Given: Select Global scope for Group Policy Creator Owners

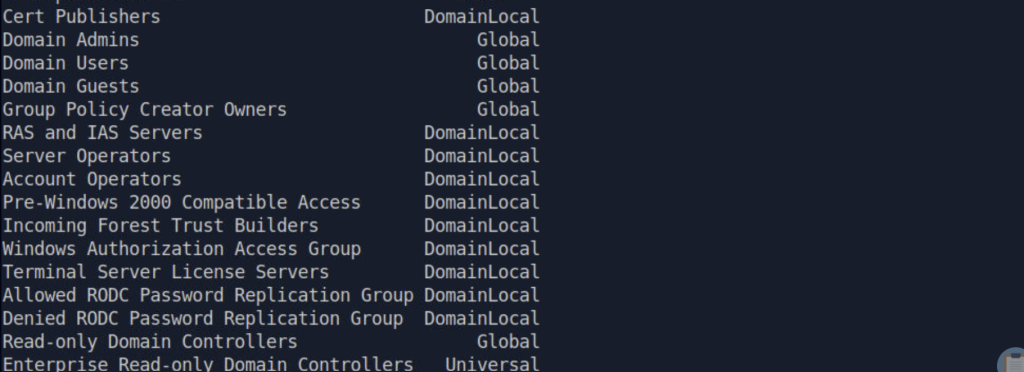Looking at the screenshot, I should click(508, 110).
